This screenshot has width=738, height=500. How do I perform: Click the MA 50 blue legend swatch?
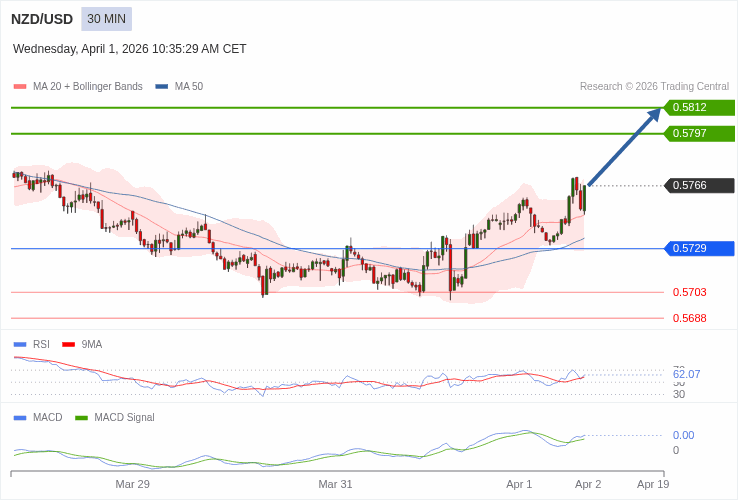coord(162,87)
